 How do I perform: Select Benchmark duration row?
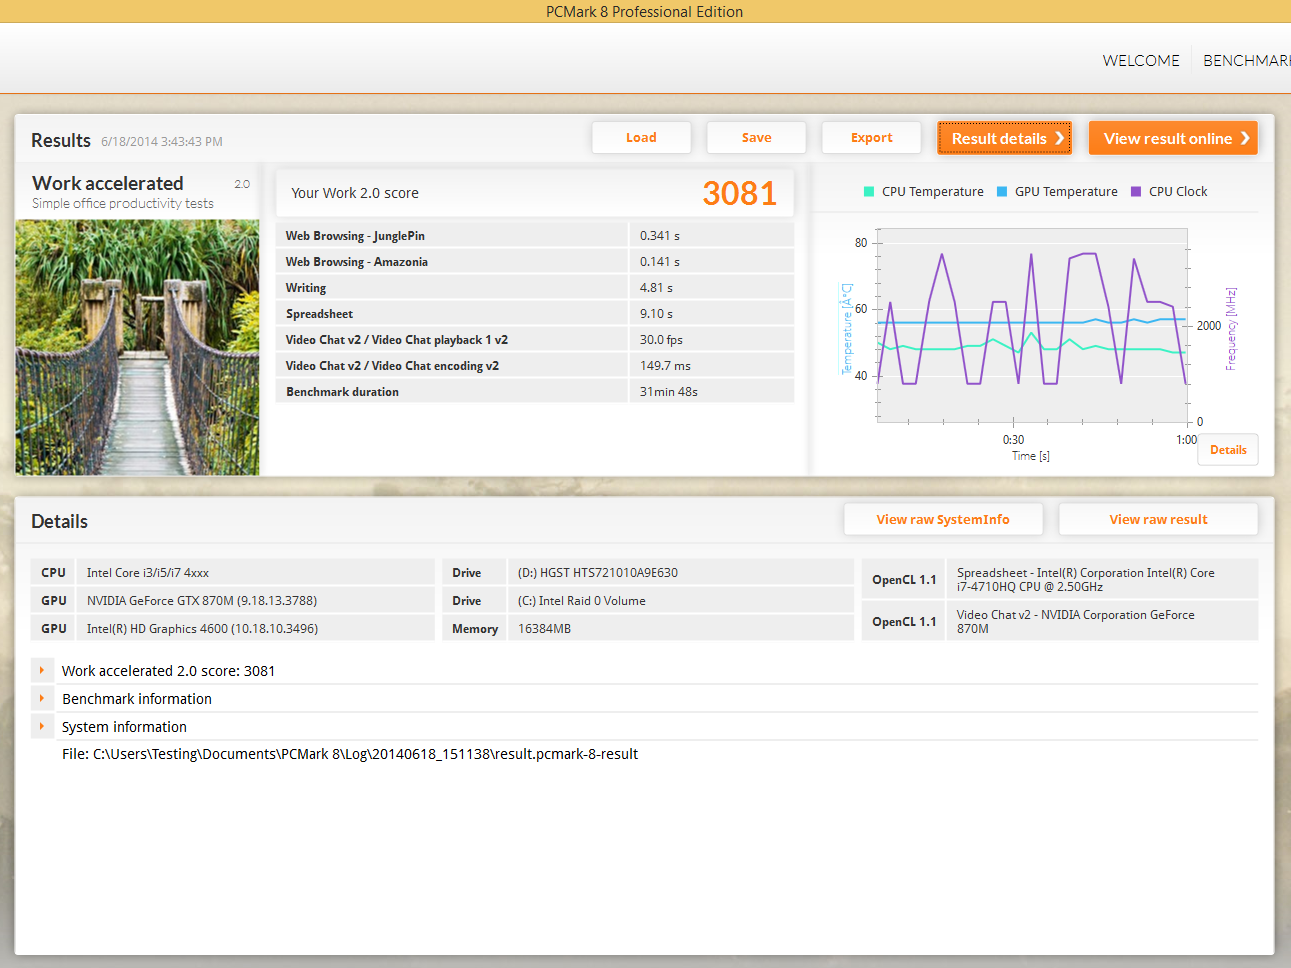click(x=534, y=391)
